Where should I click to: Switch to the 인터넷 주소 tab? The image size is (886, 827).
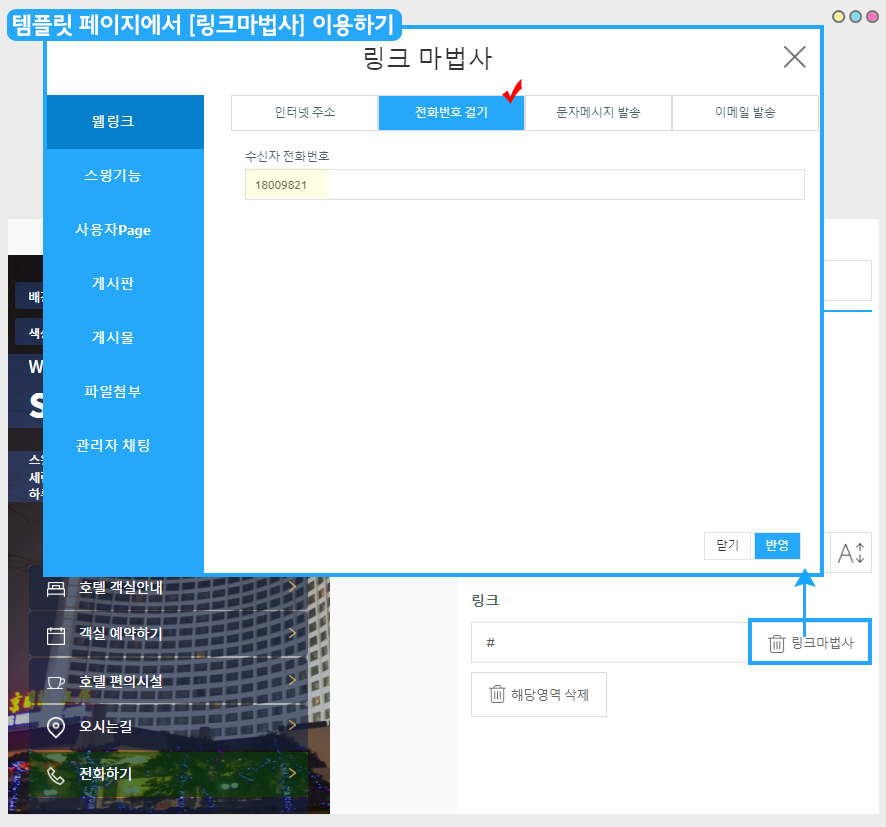tap(304, 113)
